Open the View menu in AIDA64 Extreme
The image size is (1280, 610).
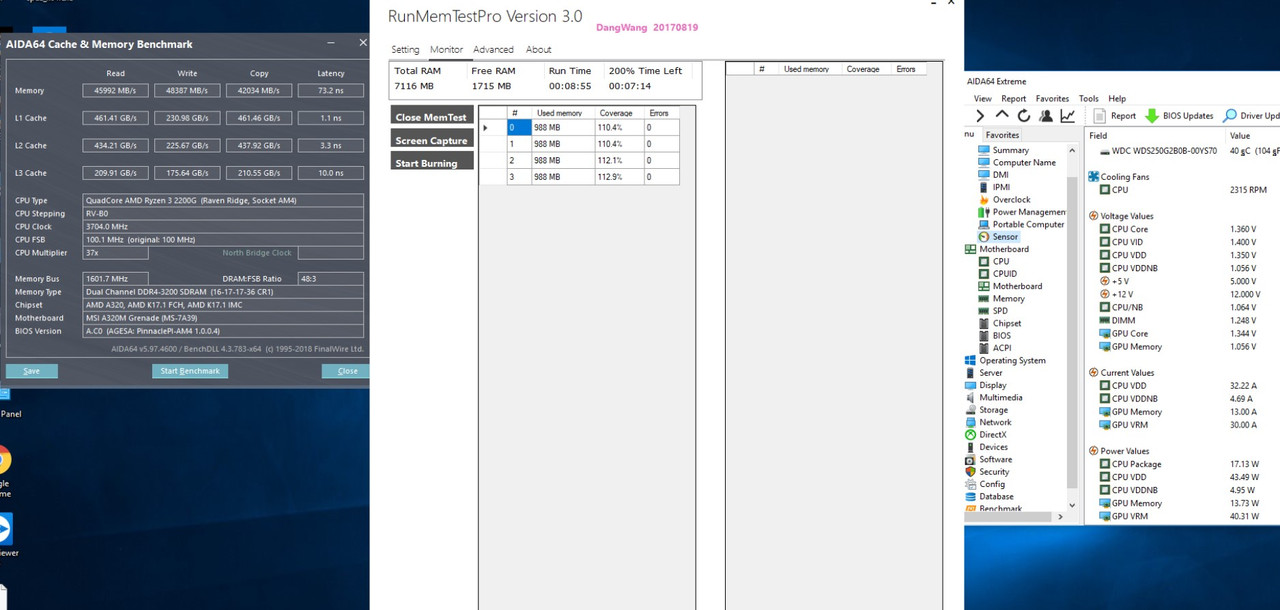(983, 99)
